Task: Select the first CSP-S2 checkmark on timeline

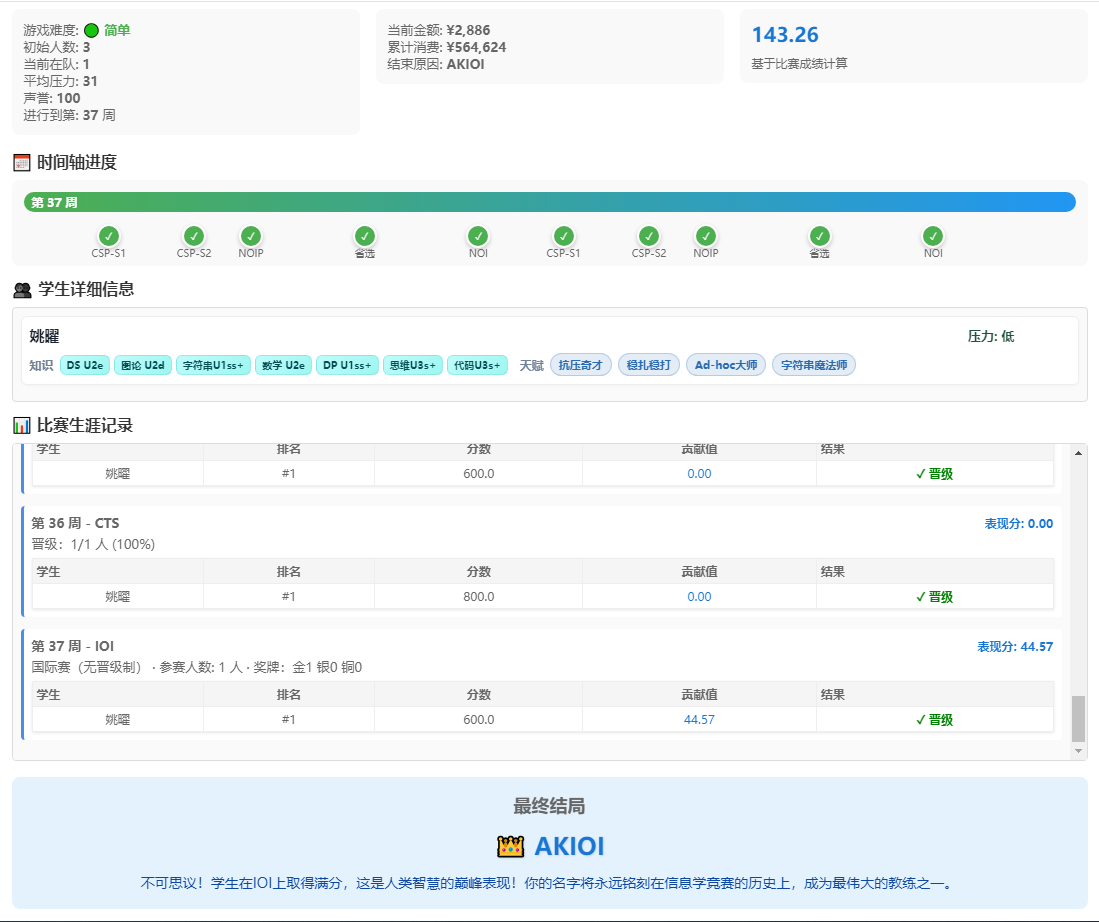Action: 193,236
